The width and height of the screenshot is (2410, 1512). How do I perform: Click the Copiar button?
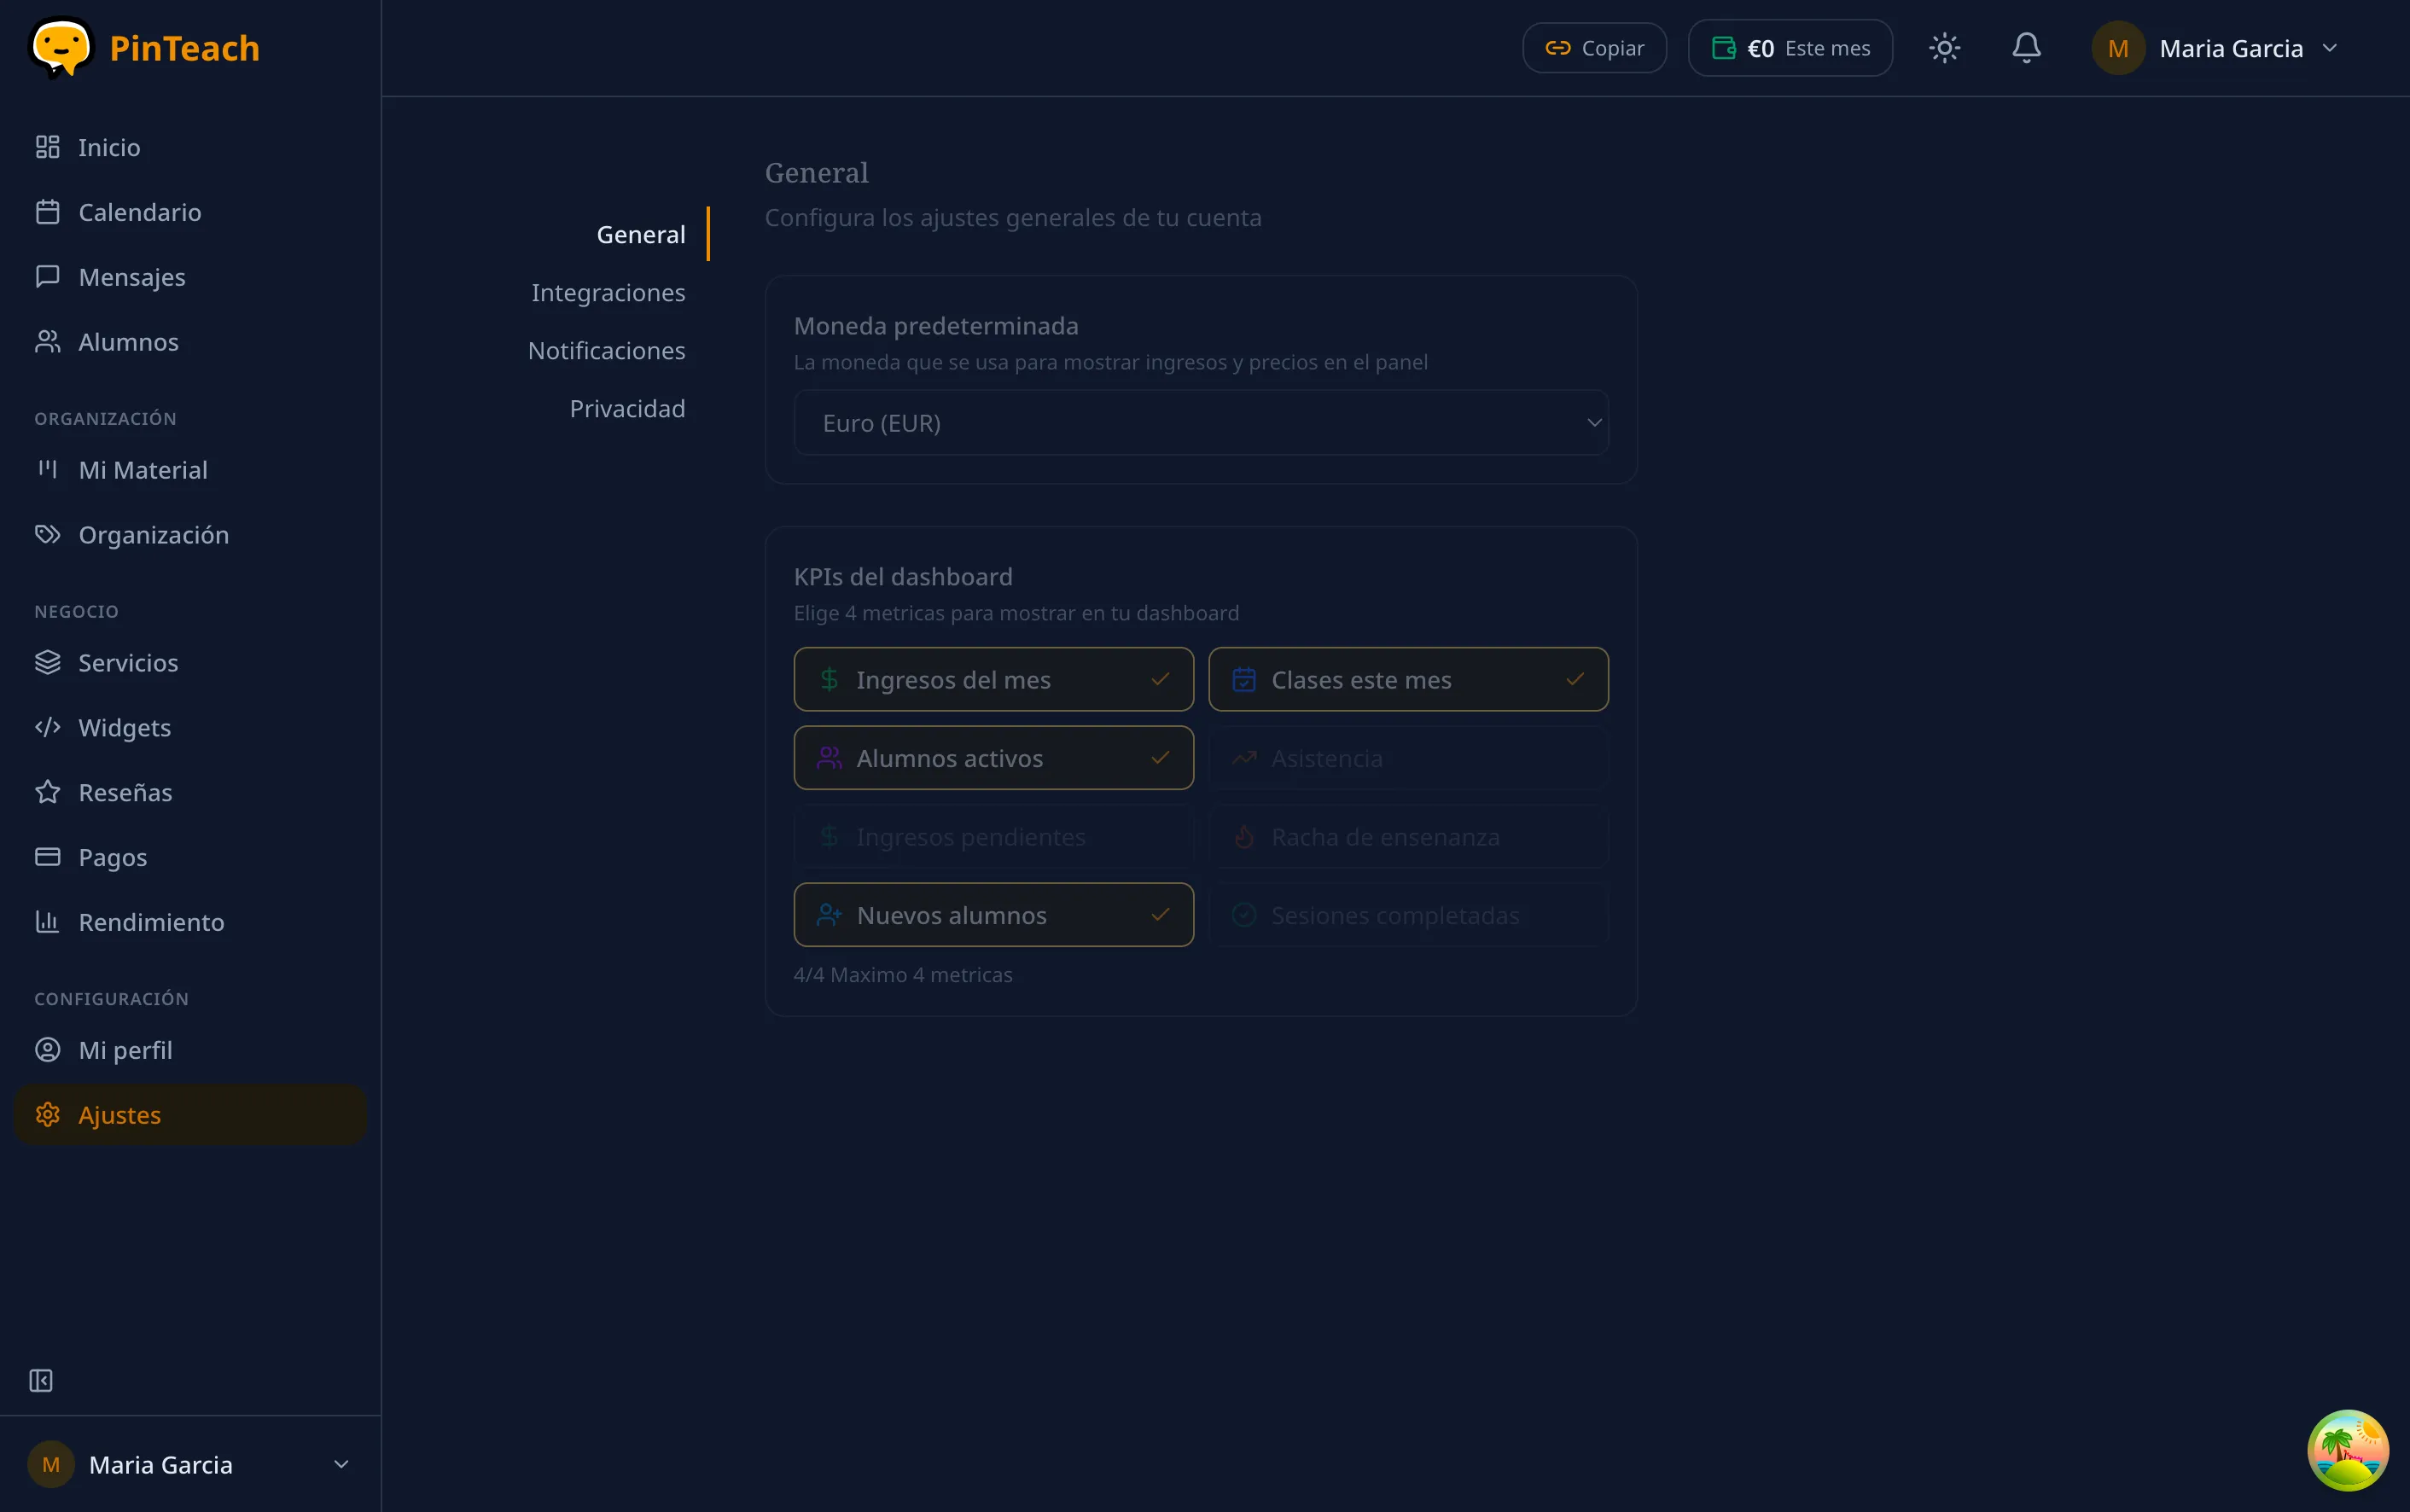pyautogui.click(x=1592, y=47)
